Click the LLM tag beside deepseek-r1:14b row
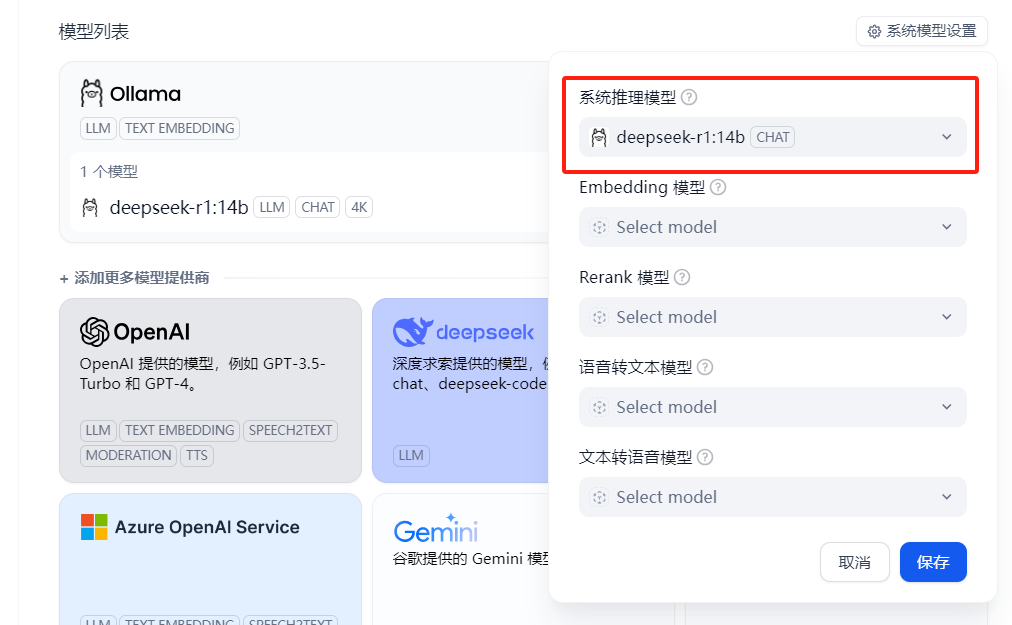This screenshot has height=625, width=1012. pyautogui.click(x=272, y=207)
